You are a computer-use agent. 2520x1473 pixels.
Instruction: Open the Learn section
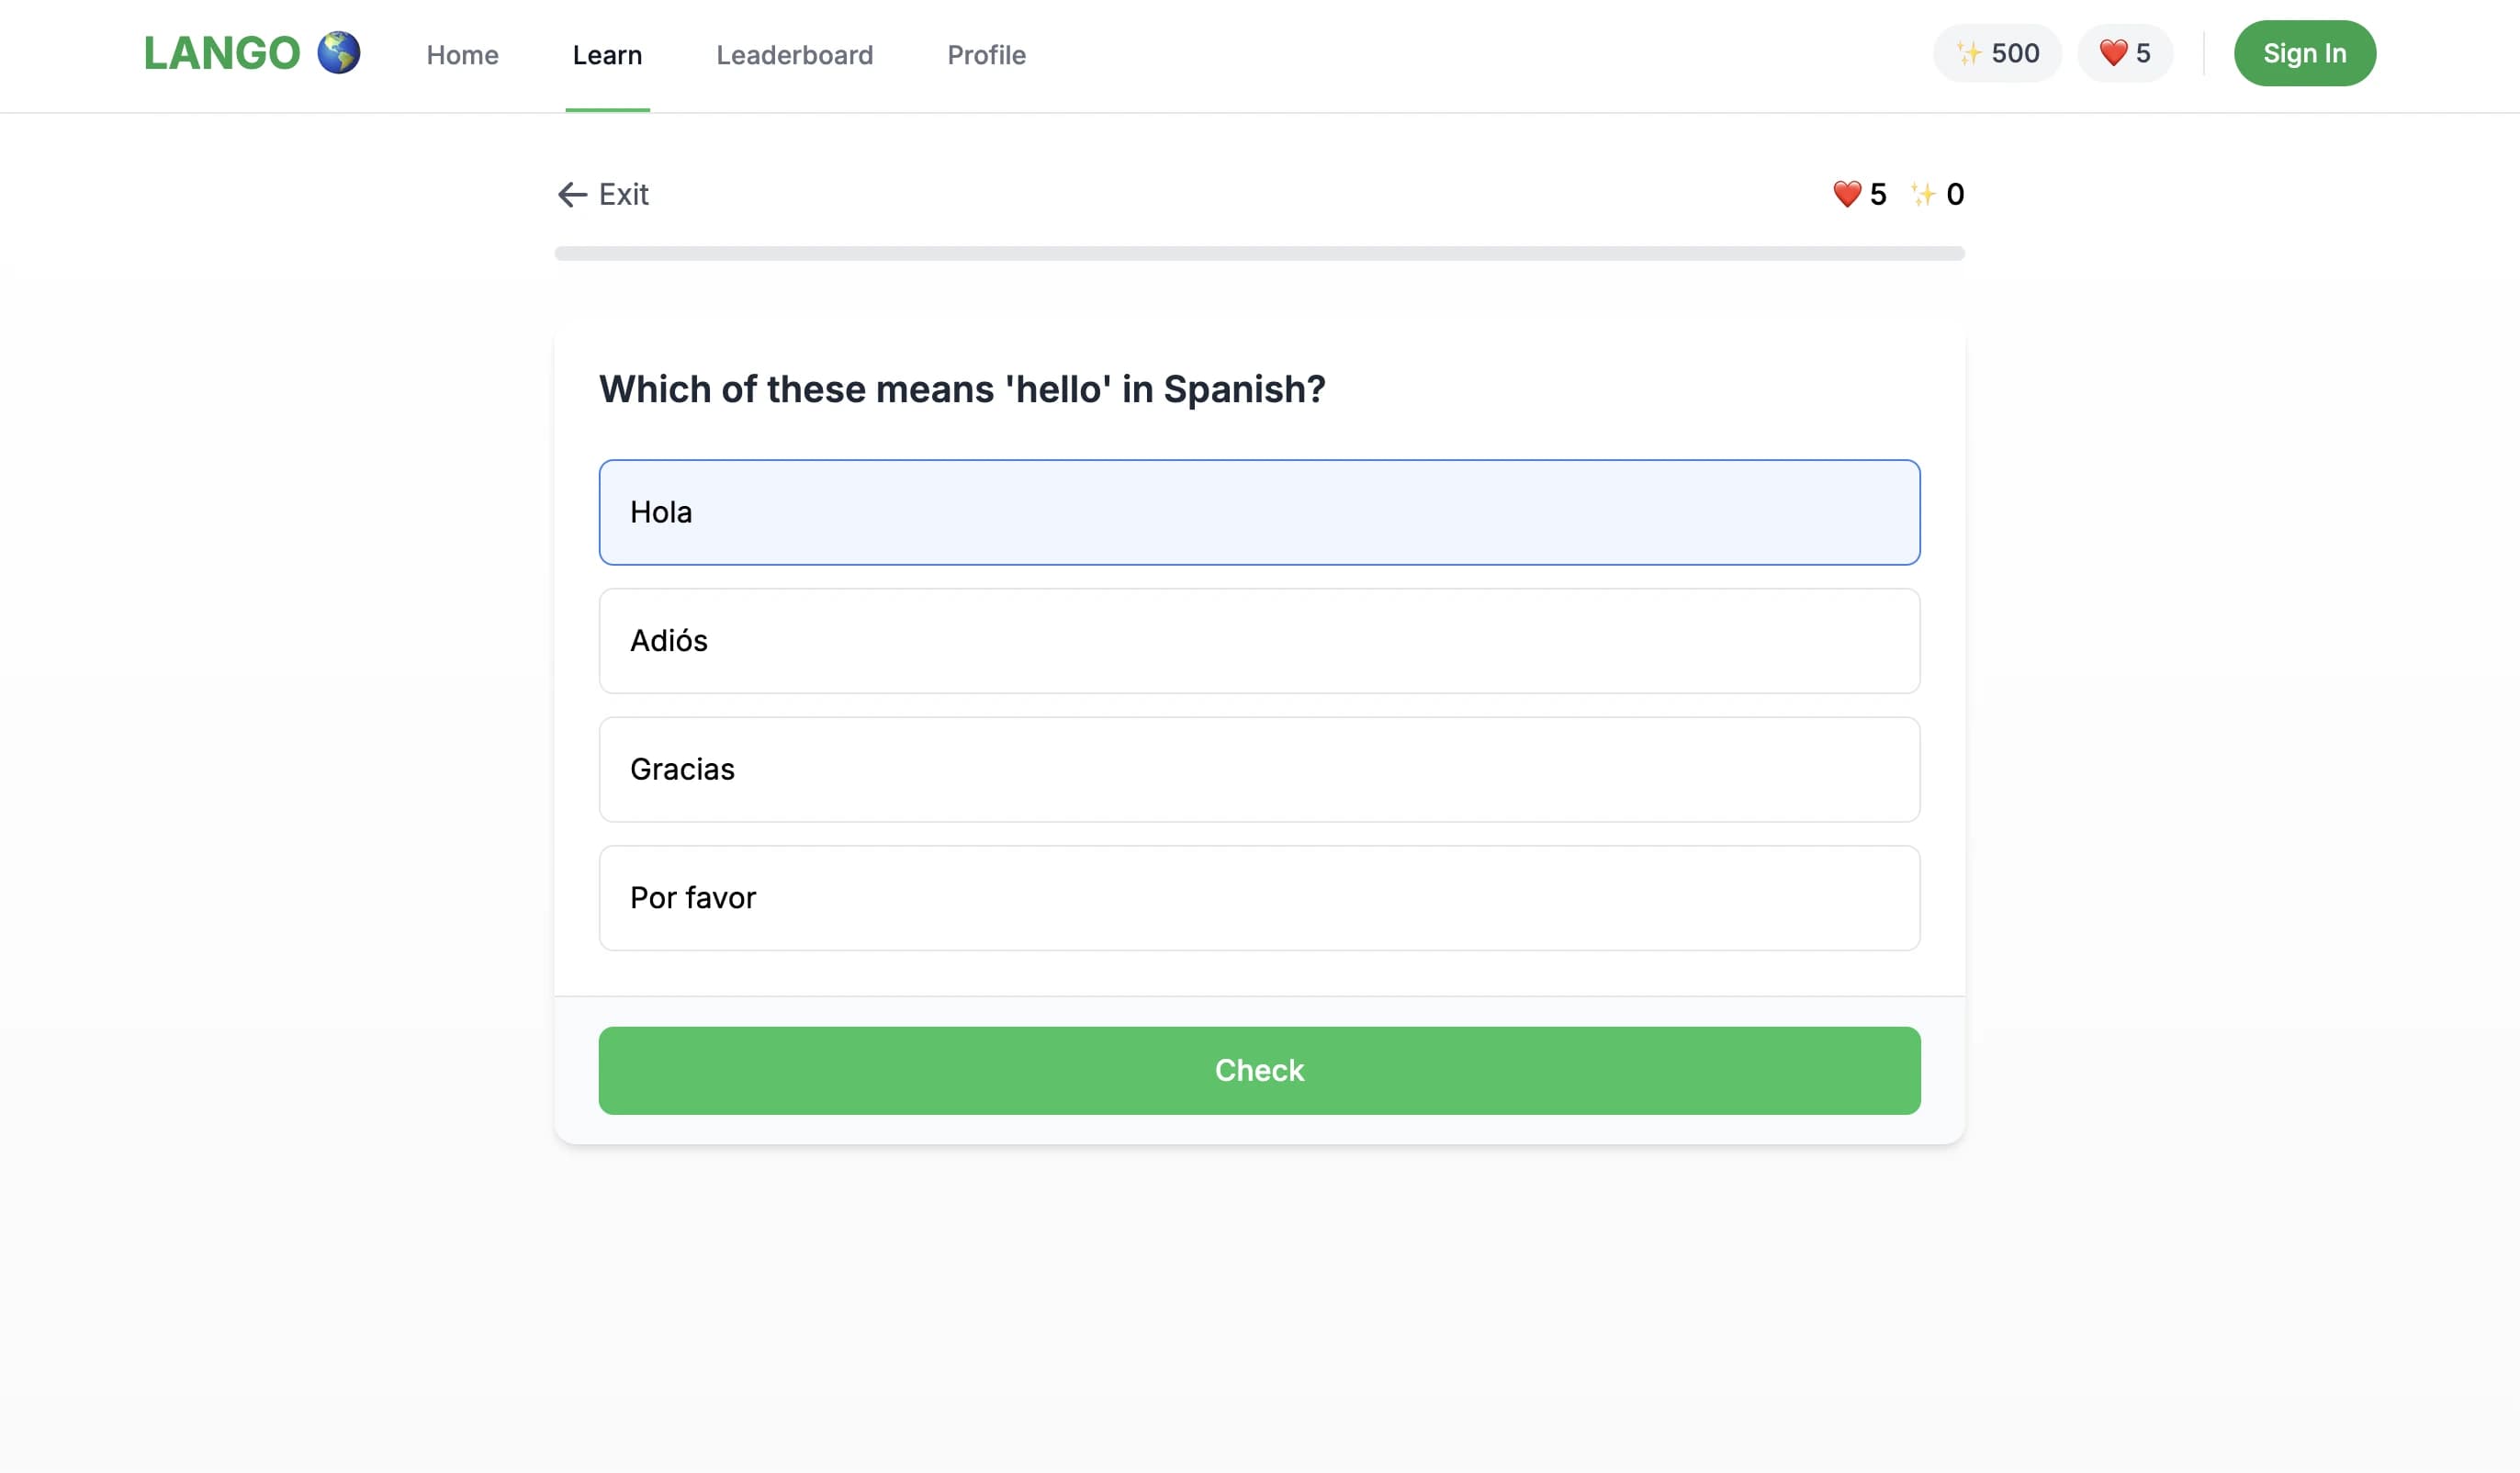[x=606, y=55]
